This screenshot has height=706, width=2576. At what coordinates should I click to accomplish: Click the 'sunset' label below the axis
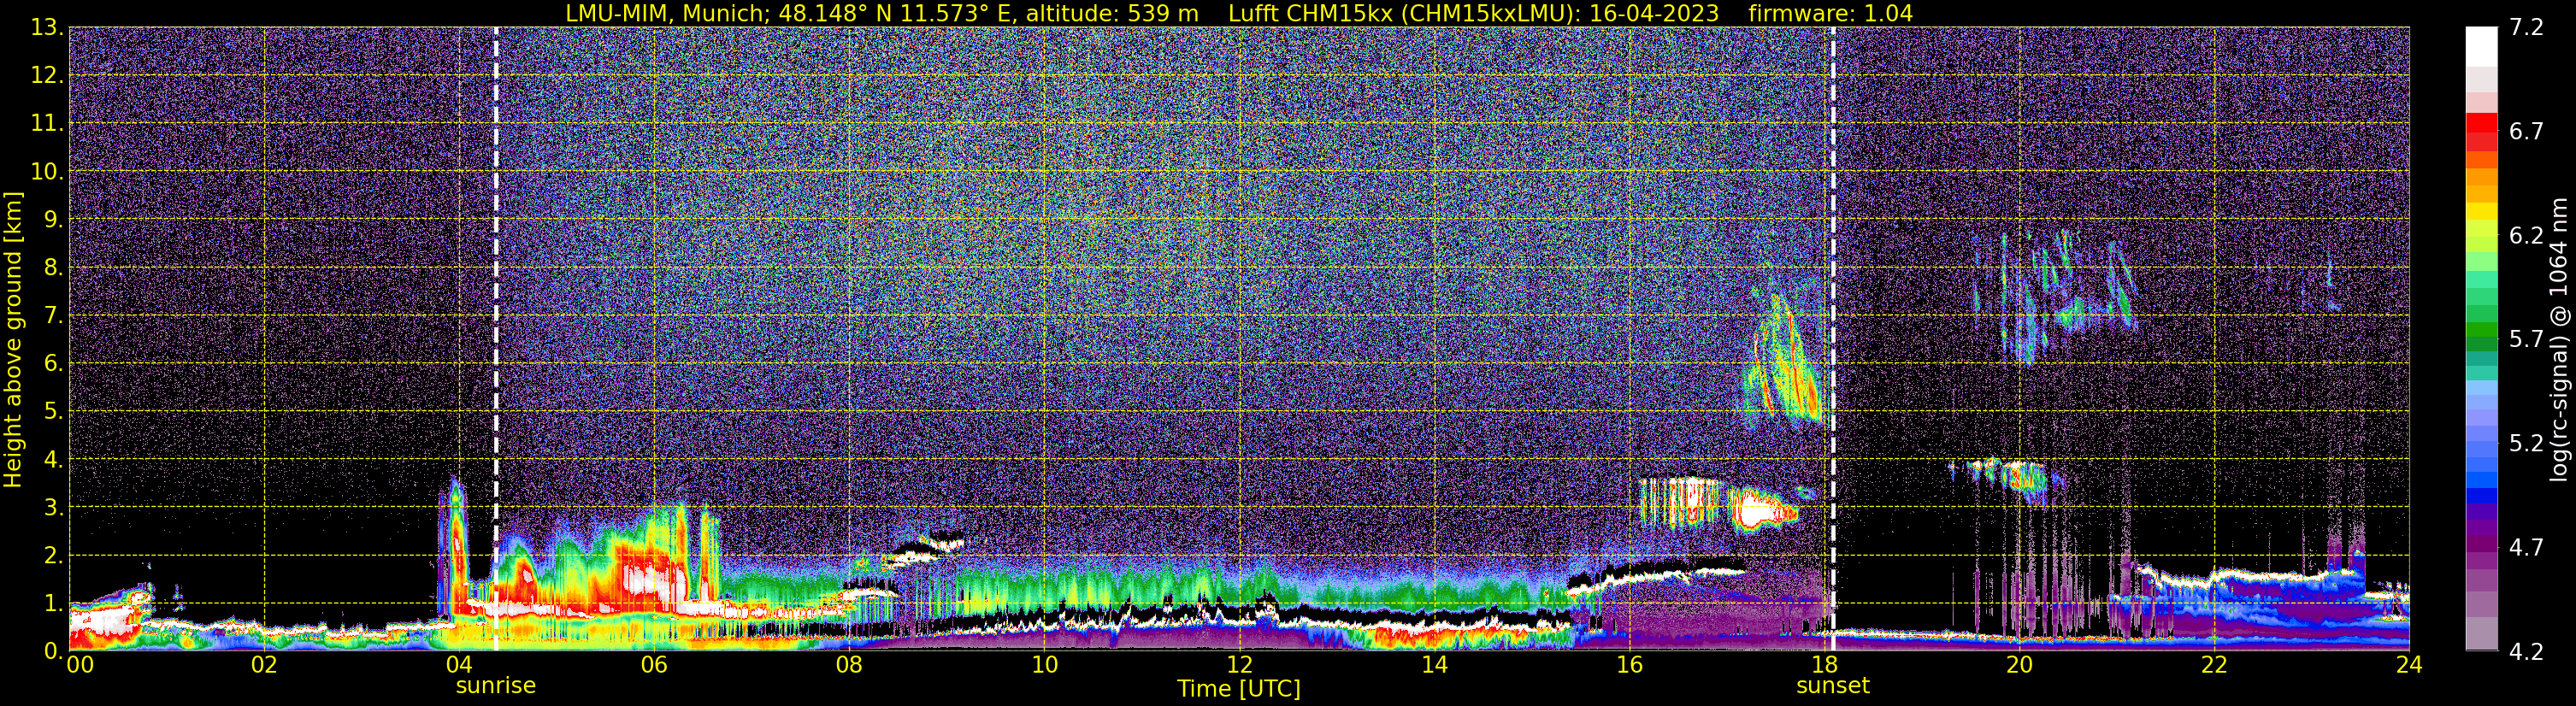(x=1833, y=685)
